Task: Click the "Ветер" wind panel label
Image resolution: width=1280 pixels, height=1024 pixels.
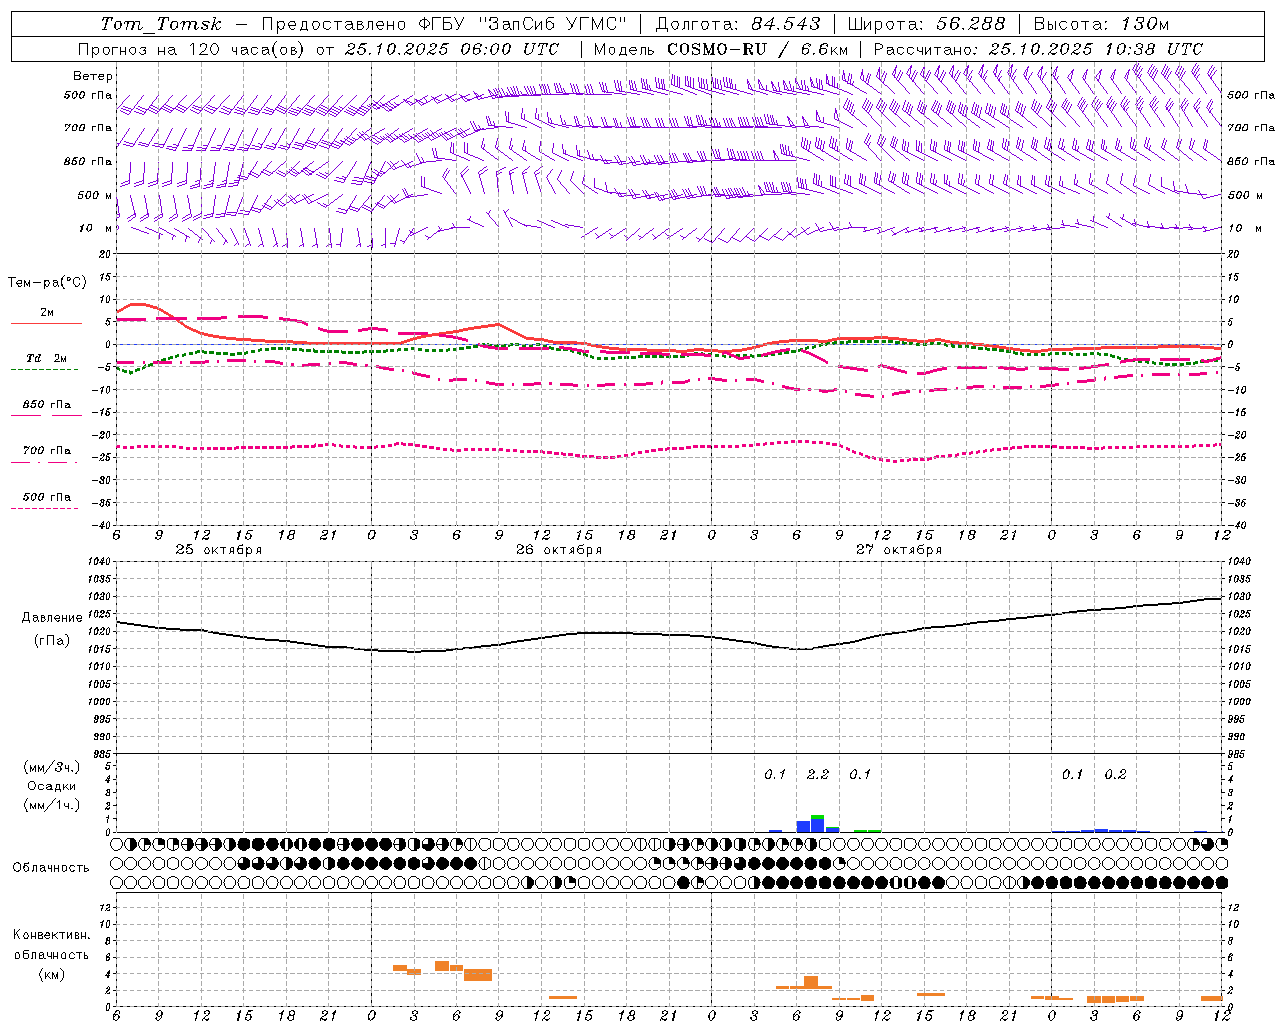Action: click(x=93, y=76)
